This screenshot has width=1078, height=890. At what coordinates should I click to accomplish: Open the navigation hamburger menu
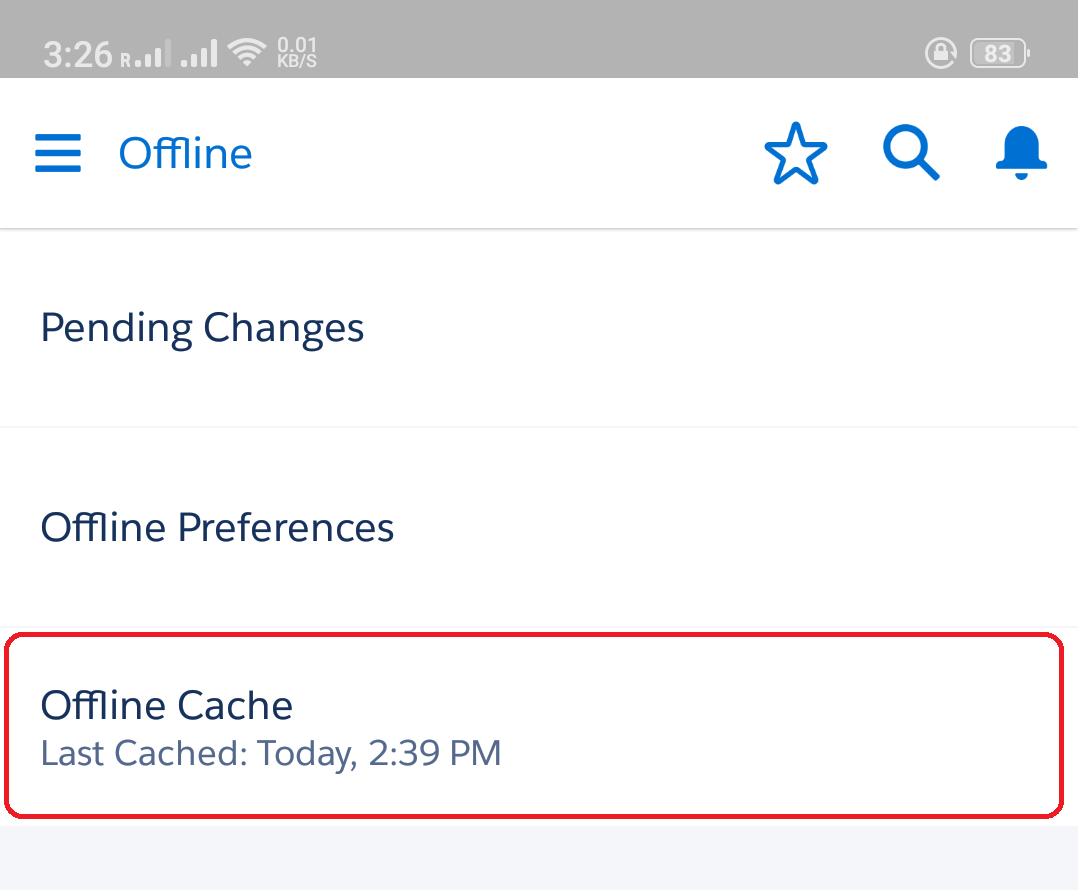click(x=57, y=153)
